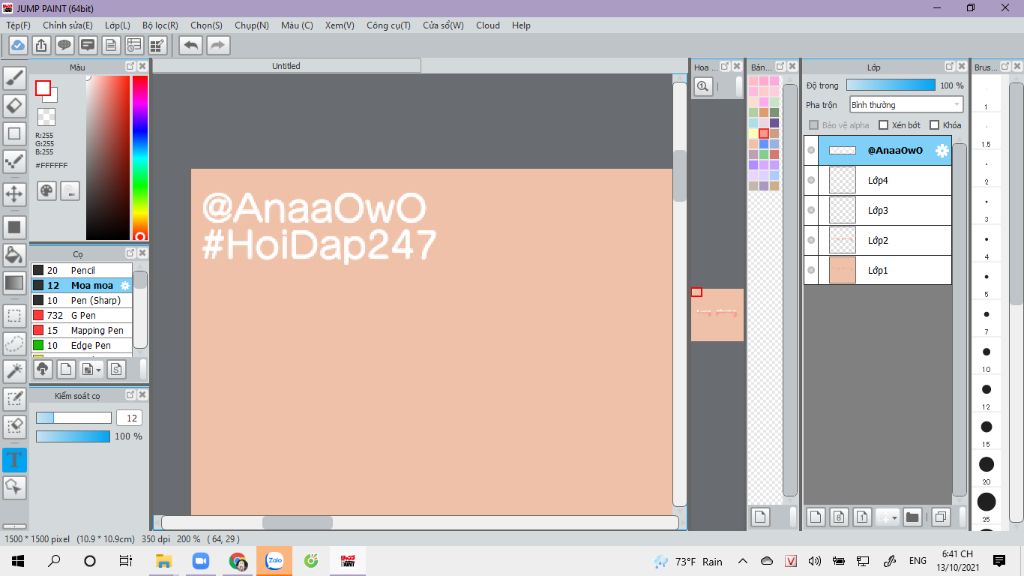Click the Undo arrow in toolbar
The height and width of the screenshot is (576, 1024).
point(191,45)
